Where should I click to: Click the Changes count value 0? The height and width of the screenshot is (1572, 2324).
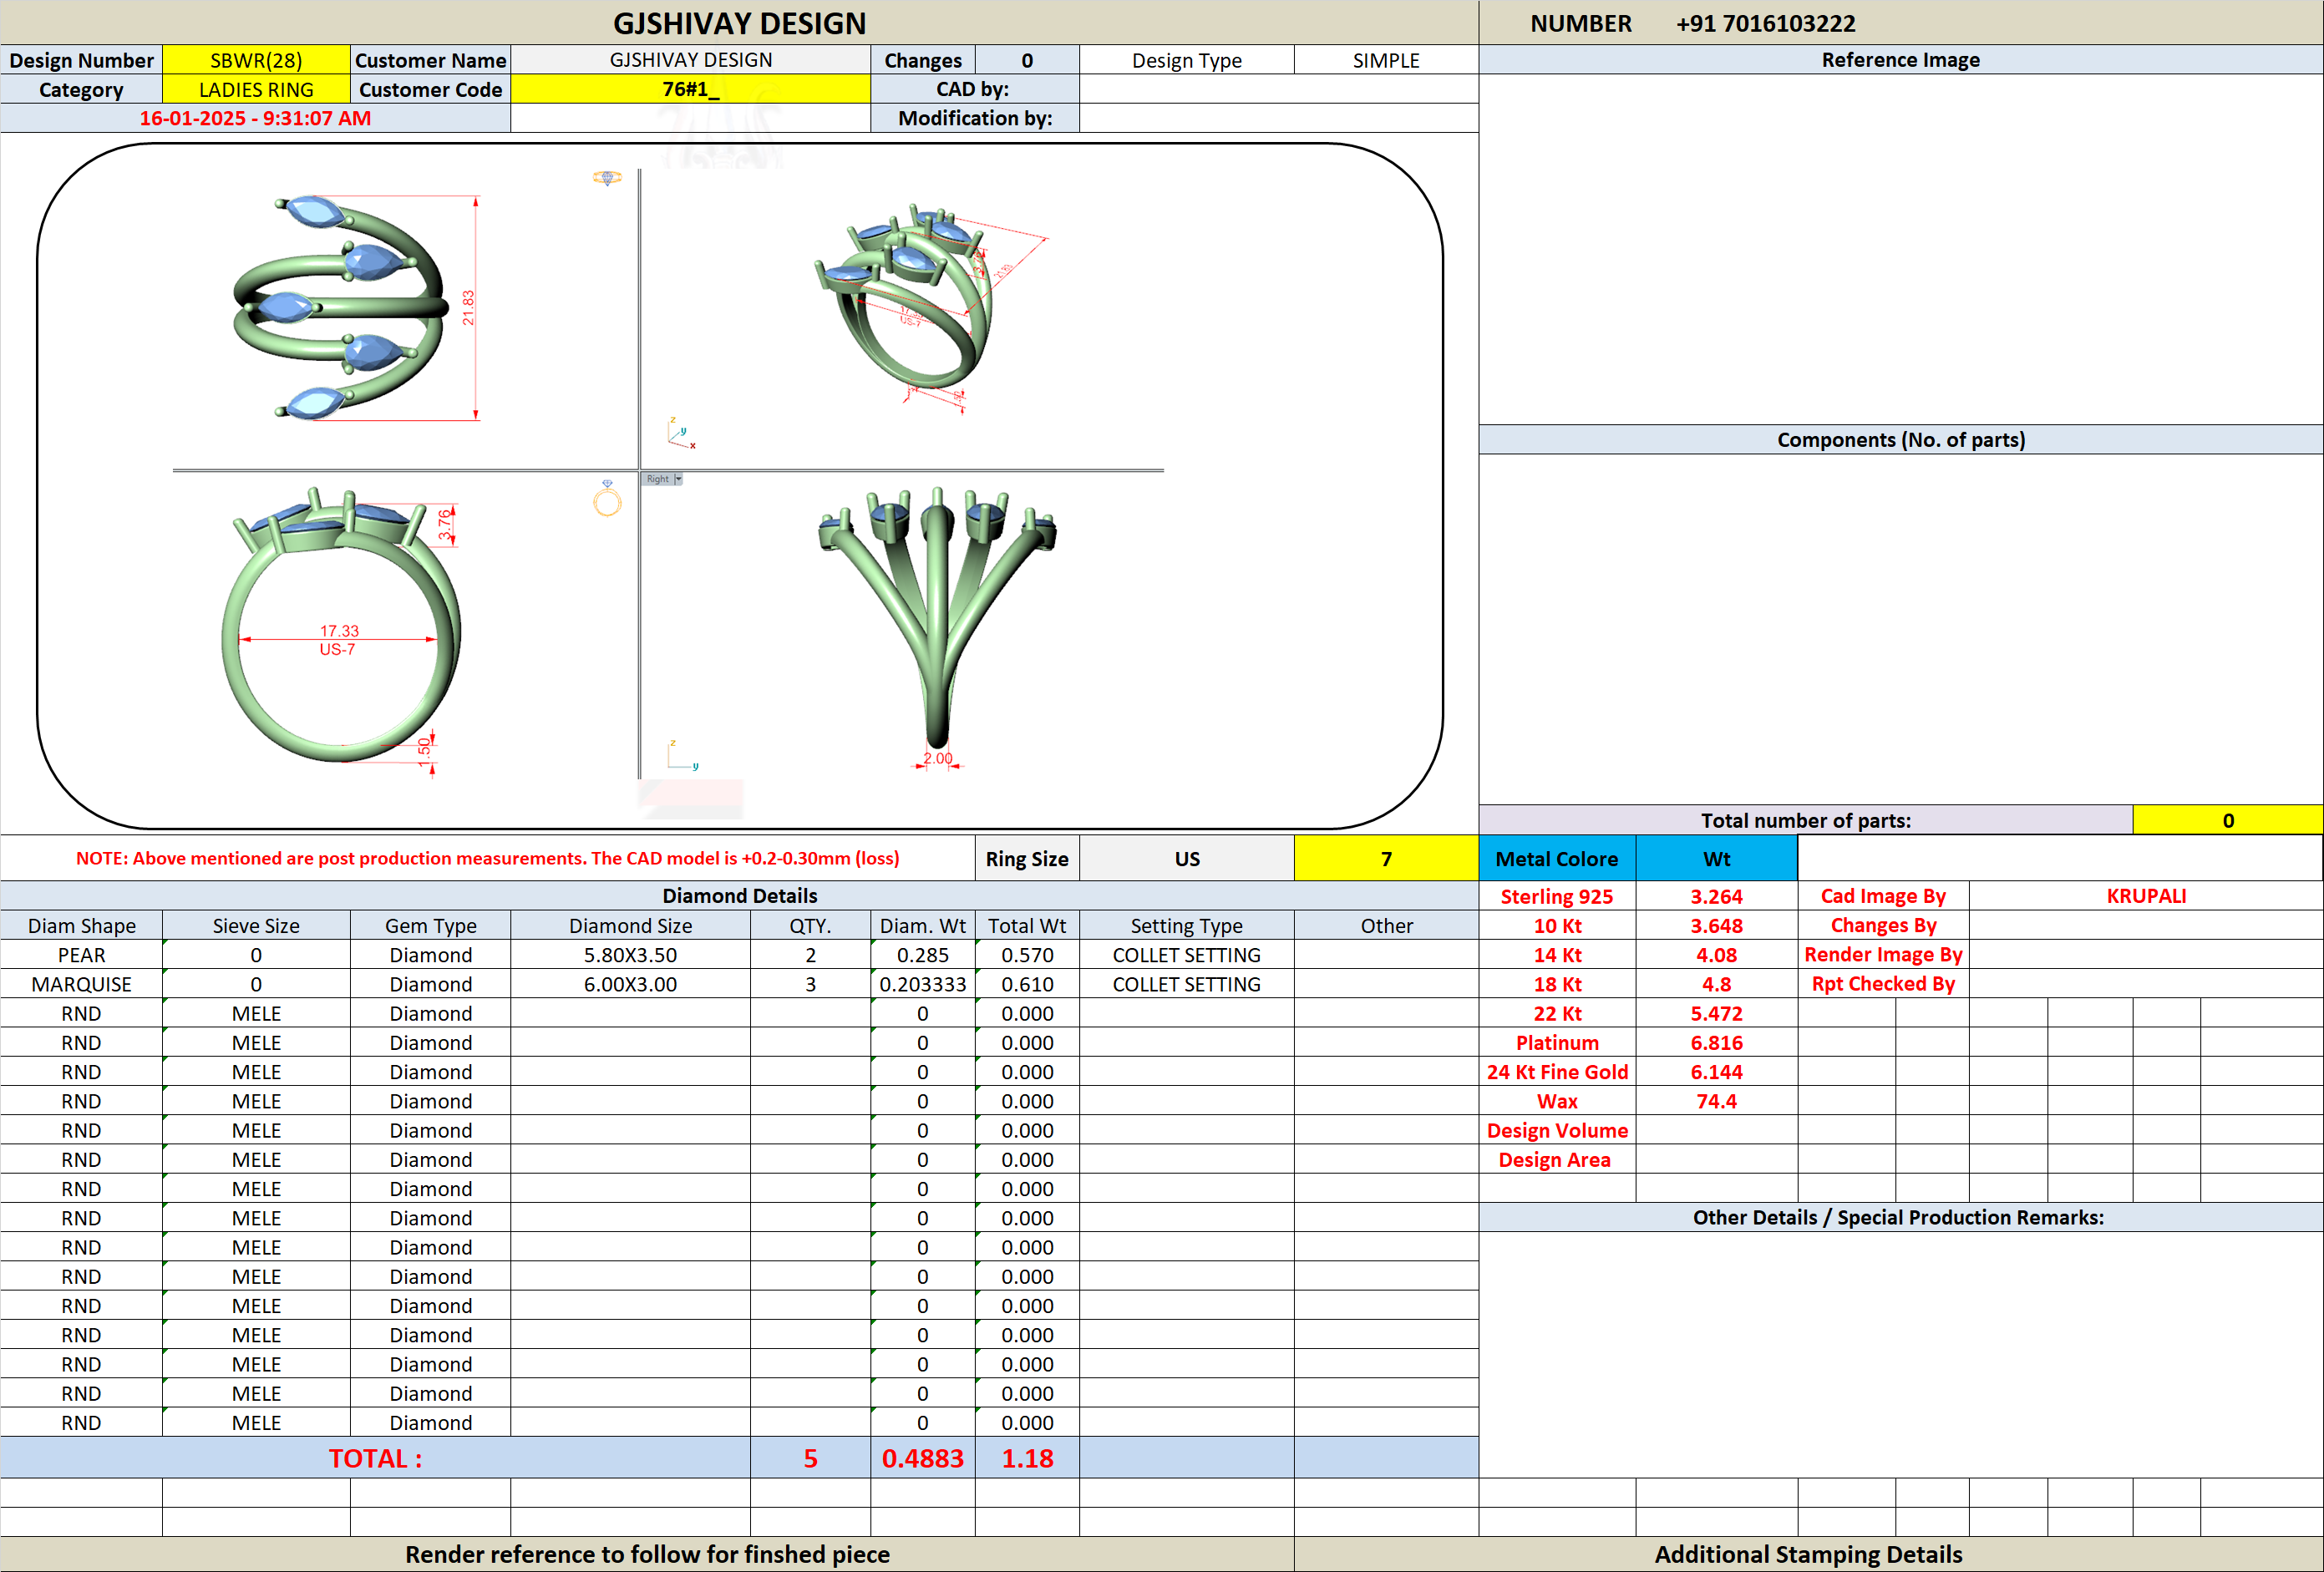pyautogui.click(x=1027, y=60)
